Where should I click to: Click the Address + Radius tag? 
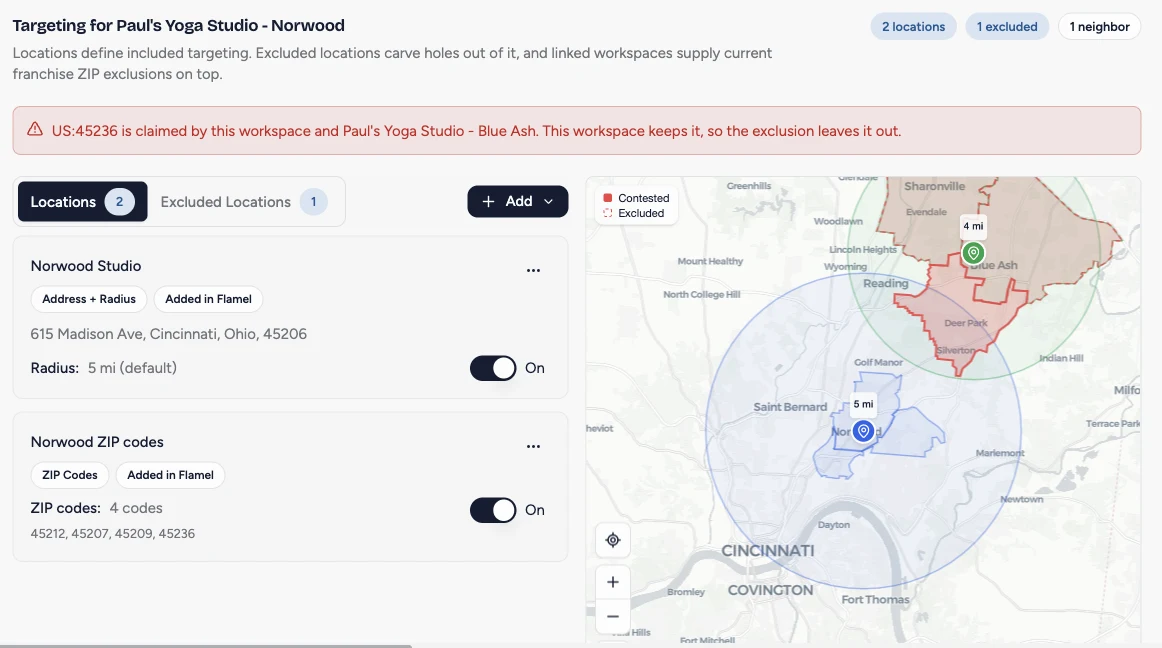click(x=89, y=299)
